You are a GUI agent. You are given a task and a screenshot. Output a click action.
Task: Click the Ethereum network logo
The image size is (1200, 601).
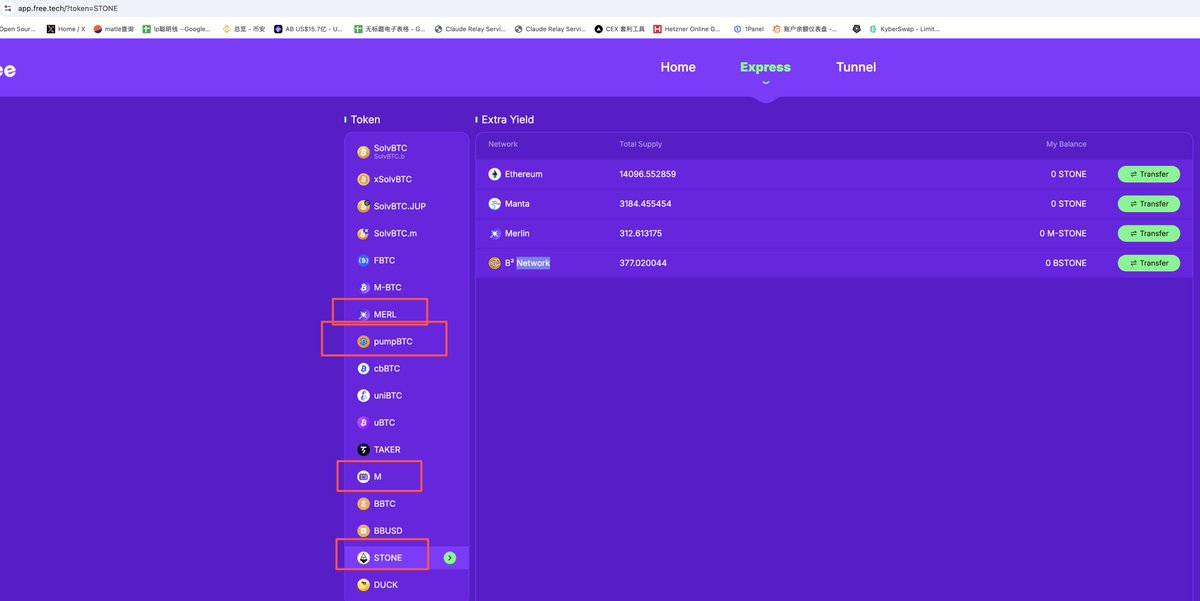[x=494, y=174]
